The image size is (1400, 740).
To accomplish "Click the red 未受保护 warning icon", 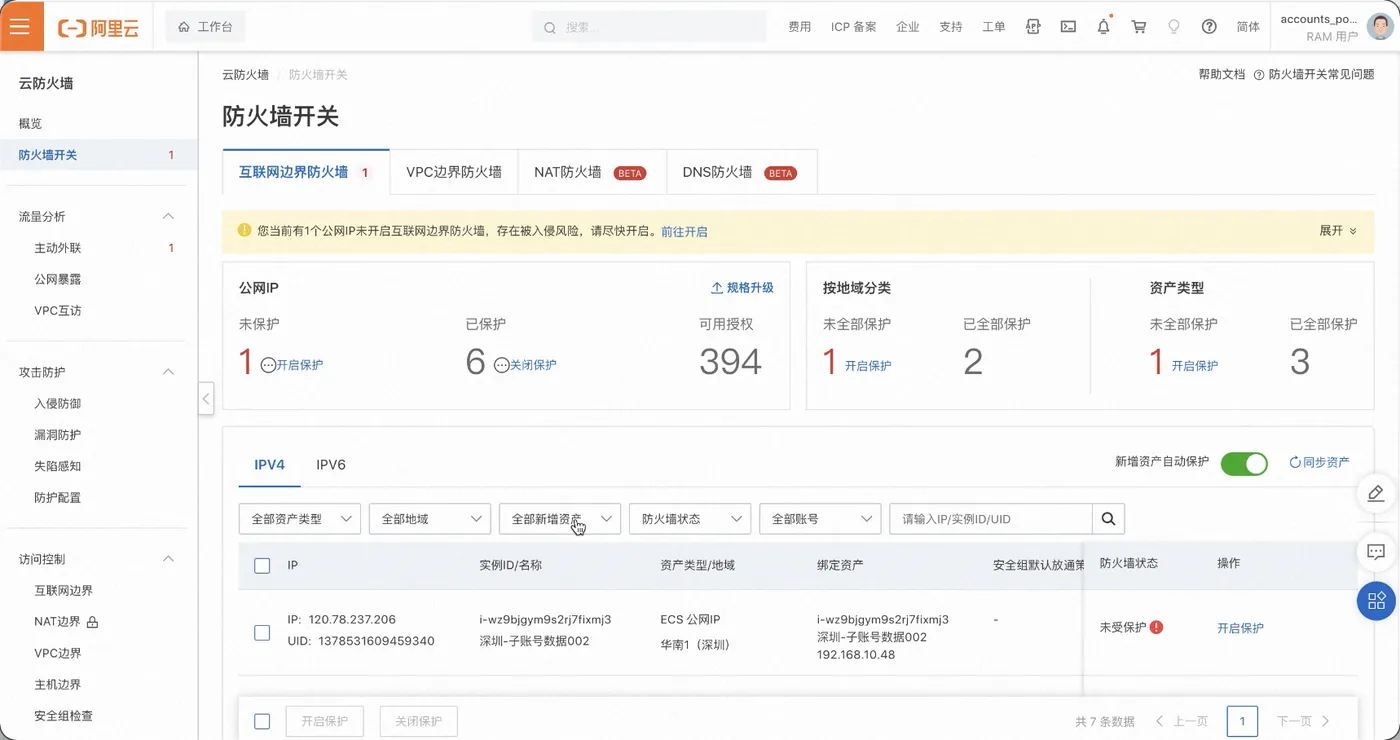I will tap(1157, 628).
